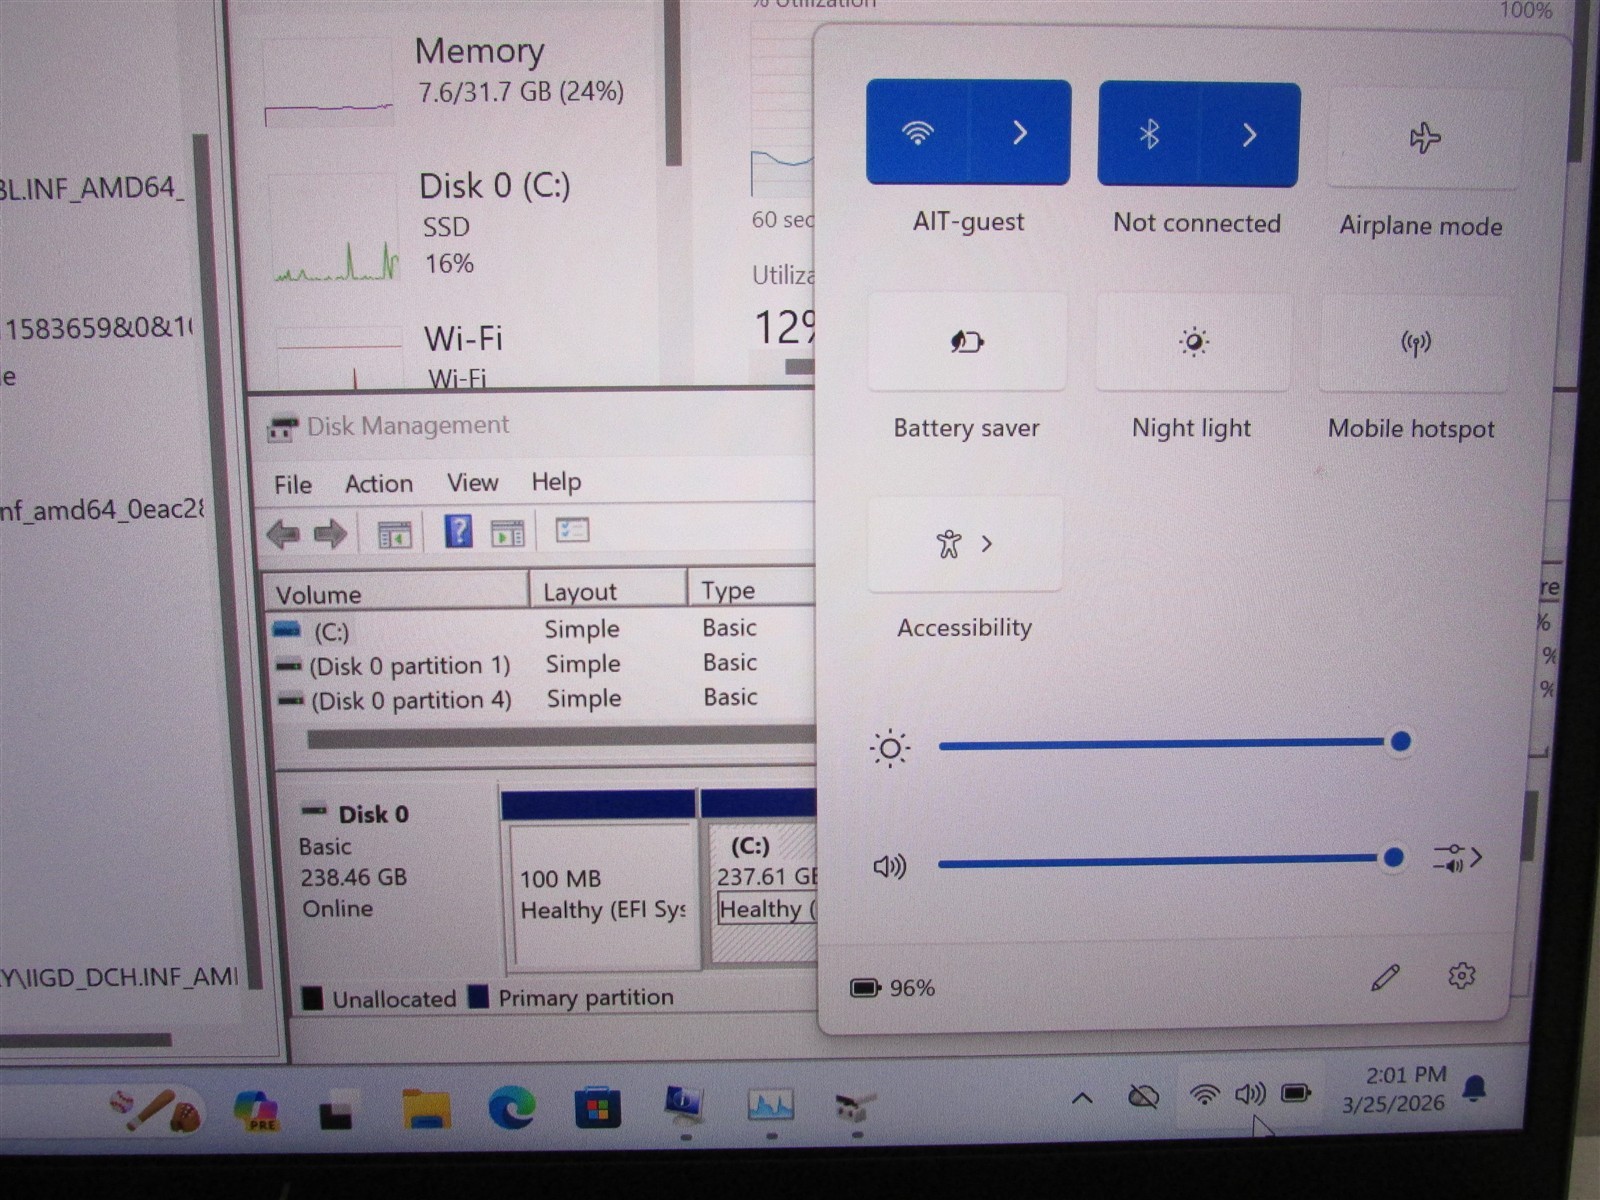The width and height of the screenshot is (1600, 1200).
Task: Show hidden tray icons with the caret
Action: 1081,1099
